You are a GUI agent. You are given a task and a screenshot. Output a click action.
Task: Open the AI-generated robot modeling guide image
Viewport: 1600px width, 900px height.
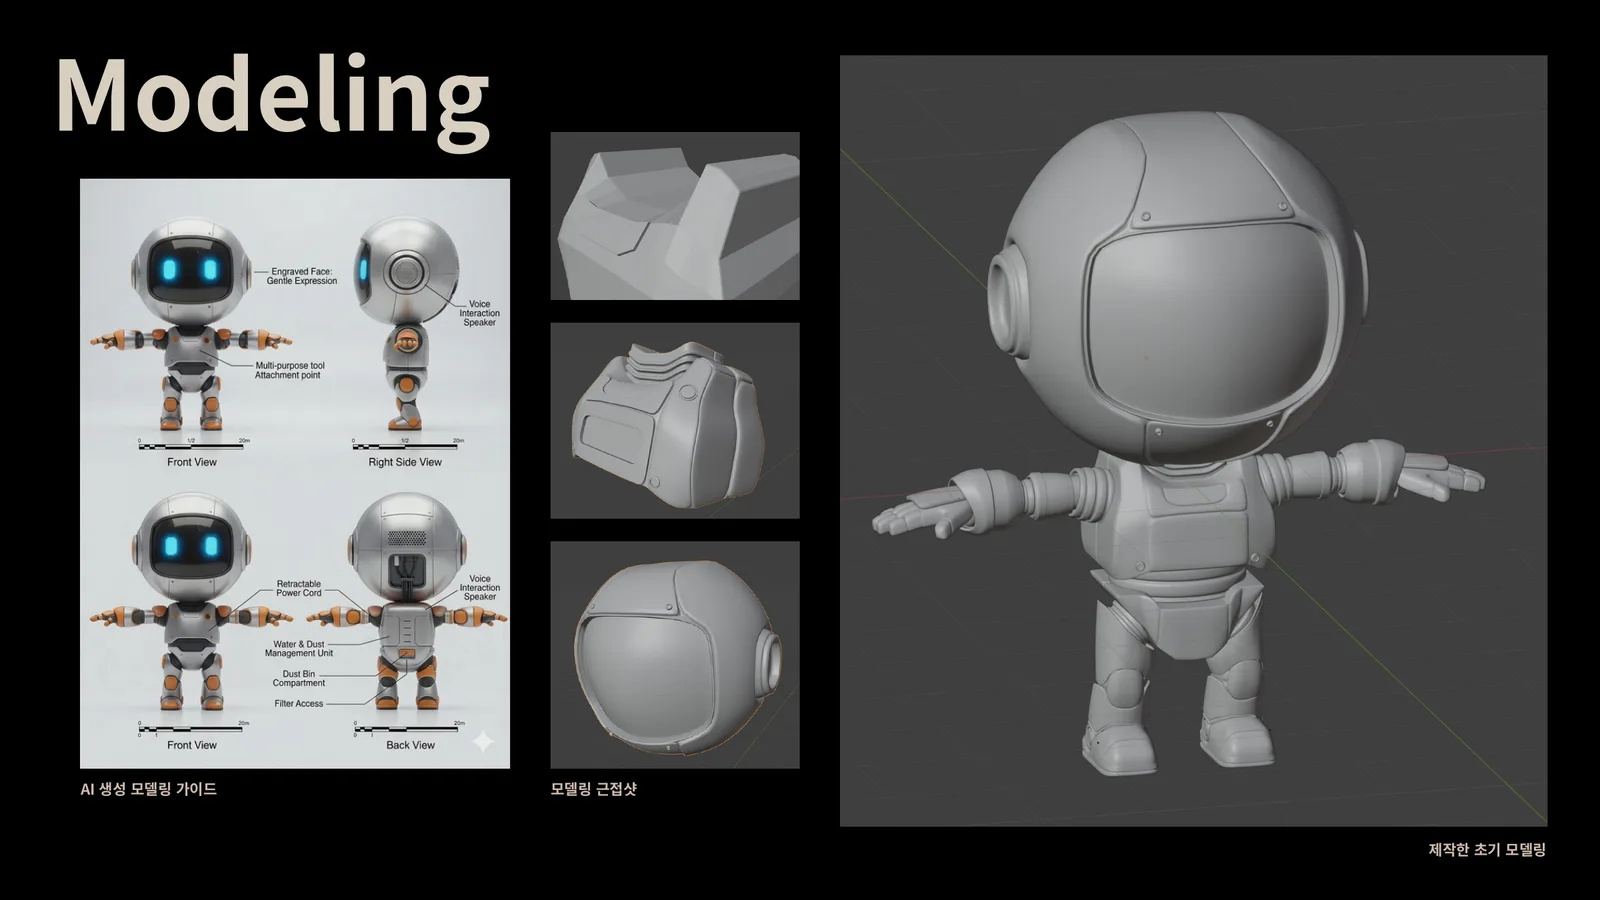click(x=295, y=473)
